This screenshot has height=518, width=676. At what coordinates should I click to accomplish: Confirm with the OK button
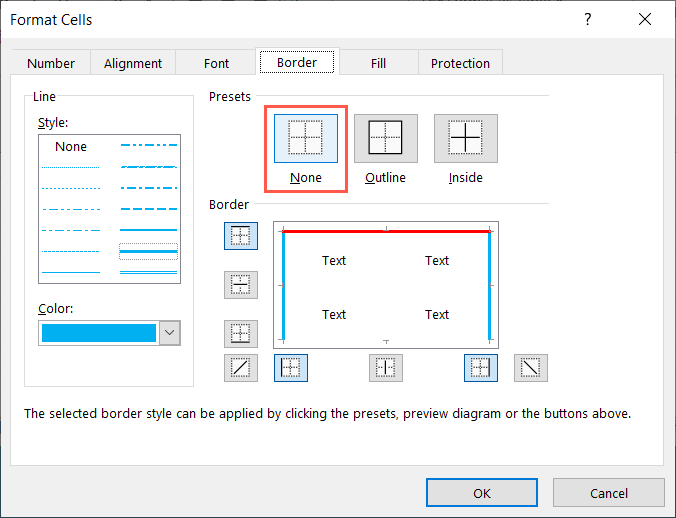tap(482, 493)
